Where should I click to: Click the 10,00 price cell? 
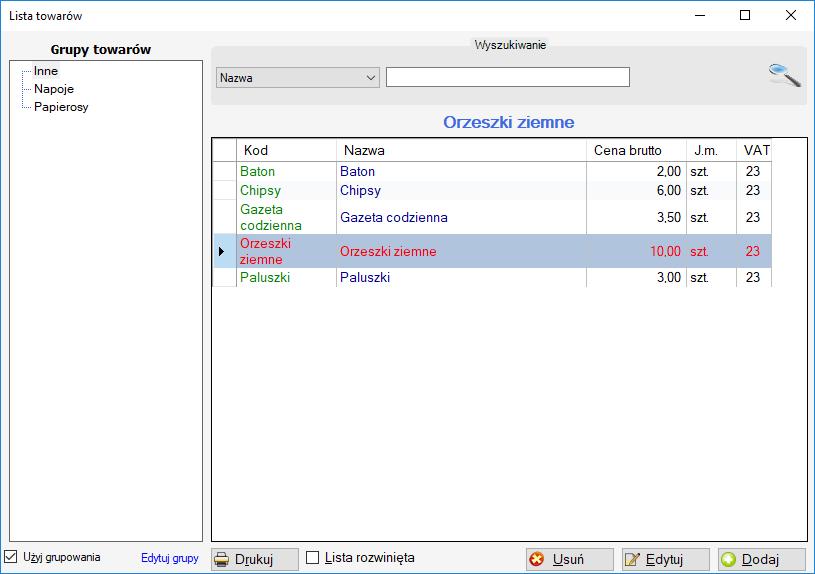click(637, 251)
